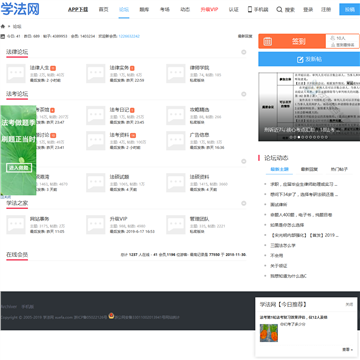Open the 法律人生 forum icon

[x=16, y=73]
